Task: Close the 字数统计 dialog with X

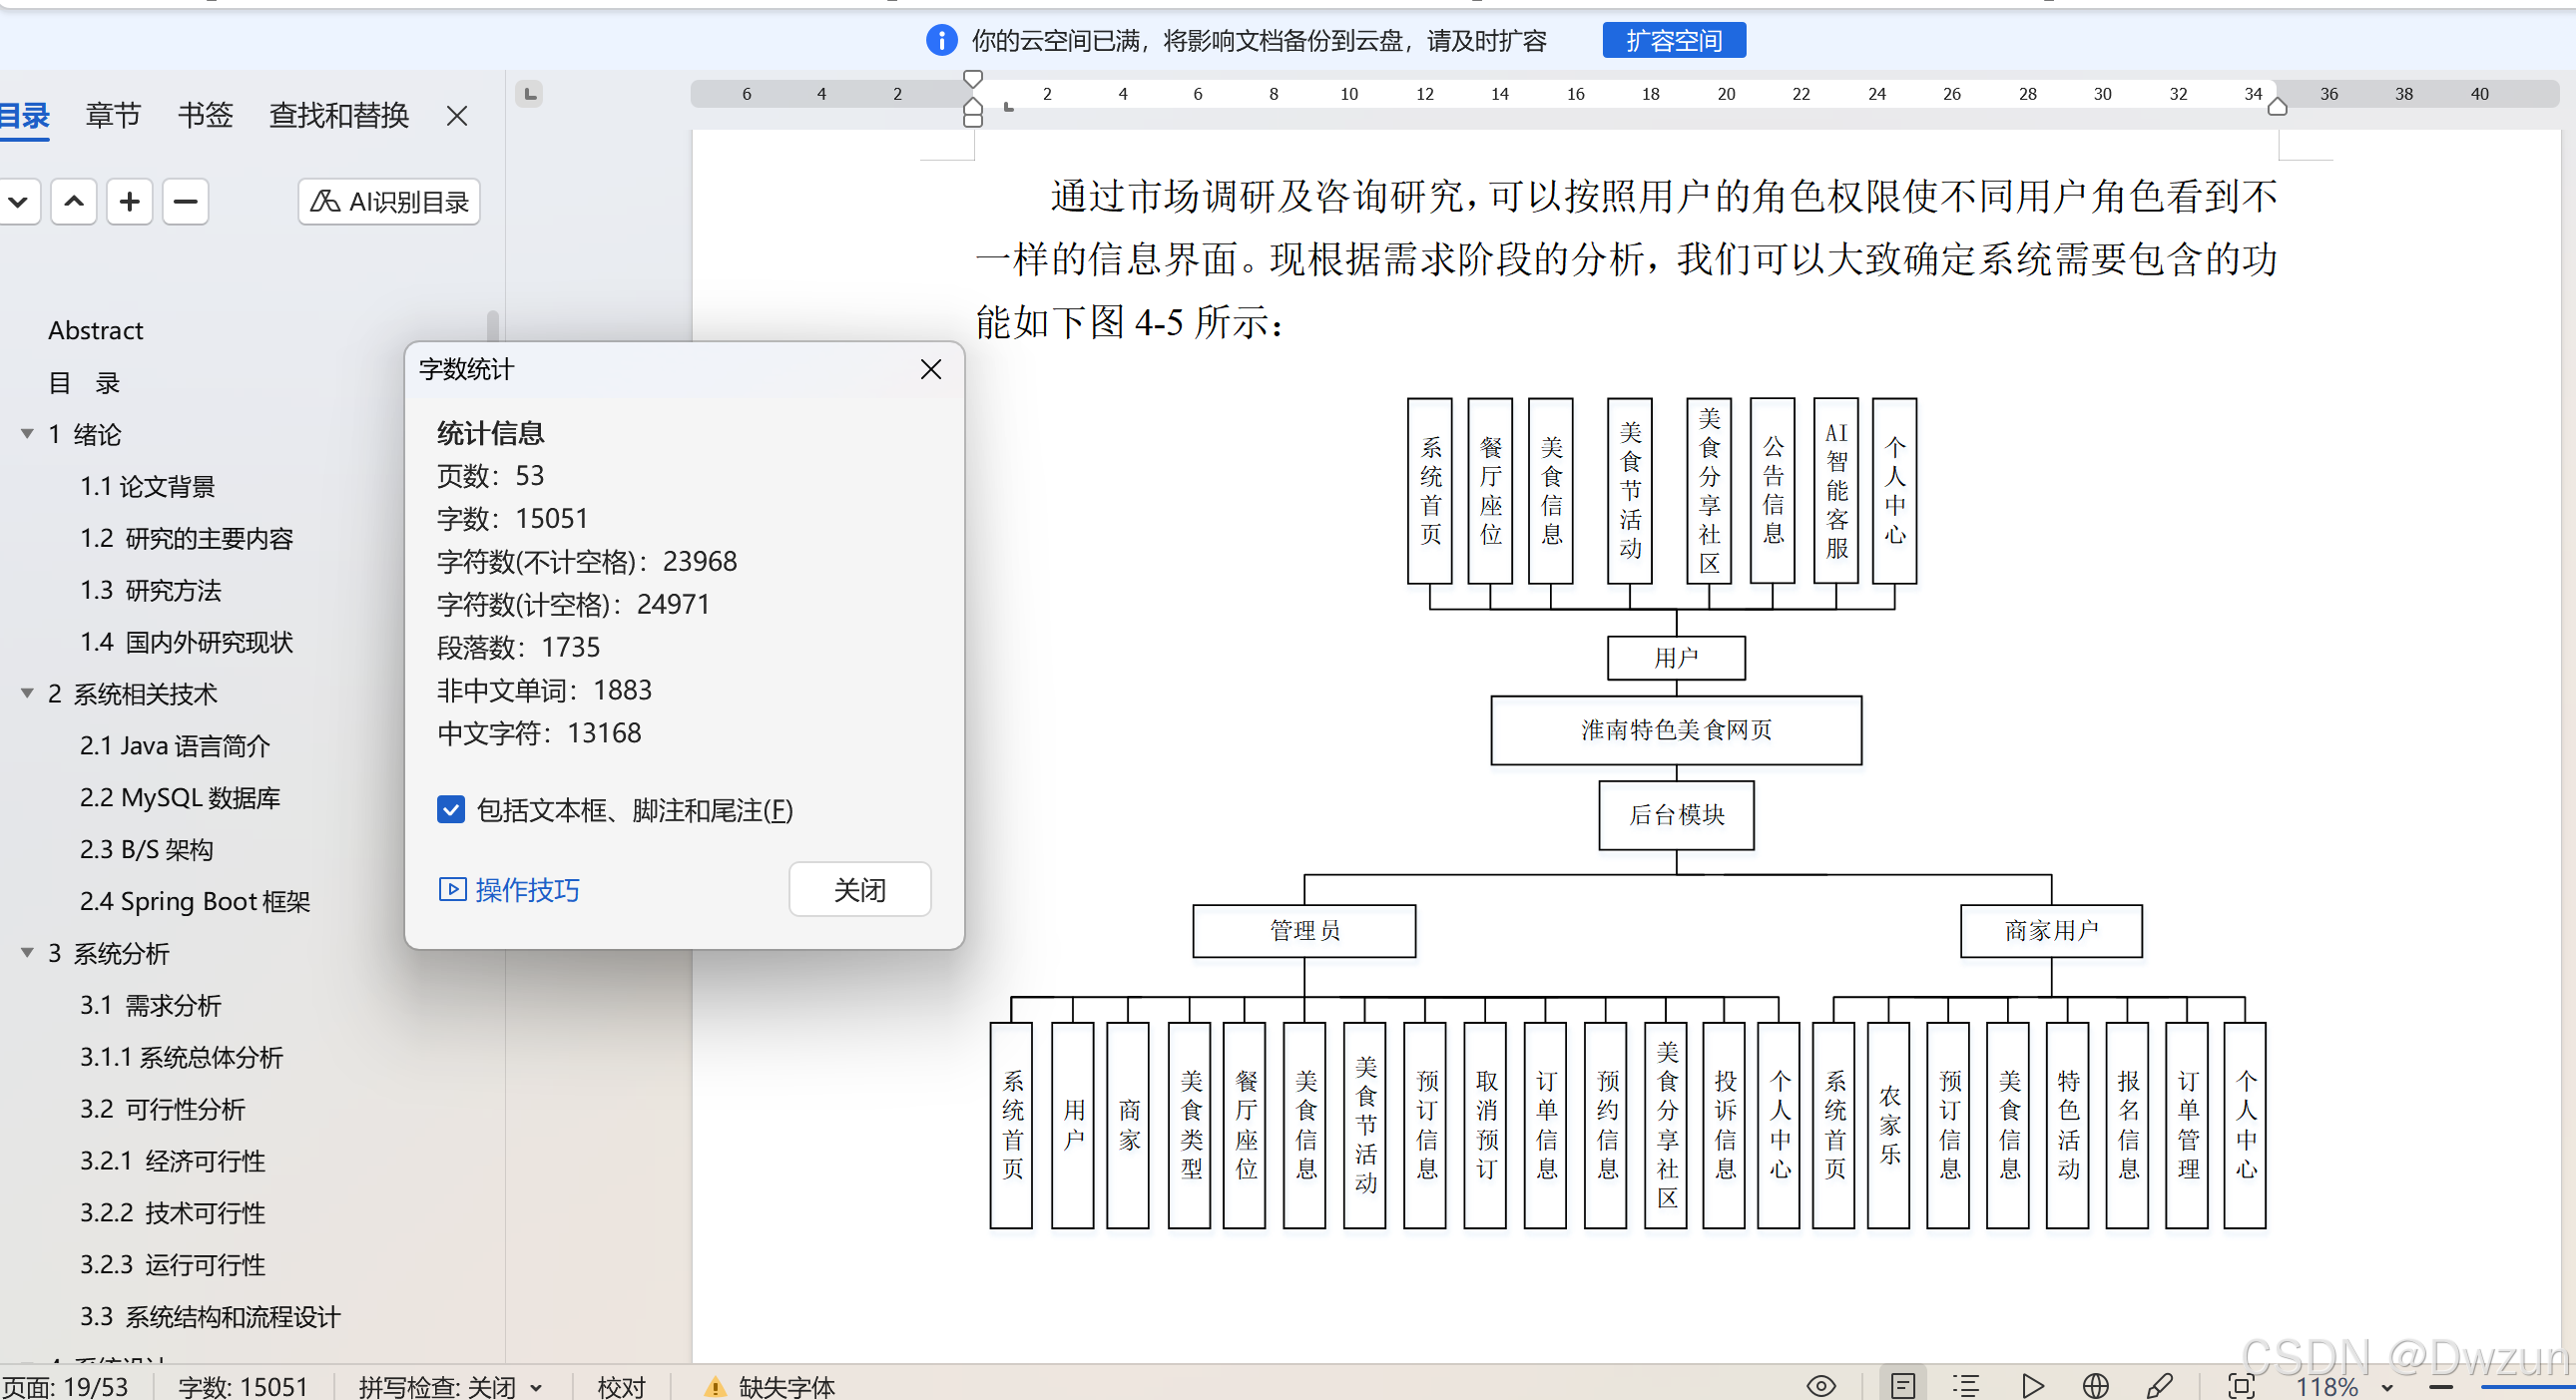Action: click(x=931, y=369)
